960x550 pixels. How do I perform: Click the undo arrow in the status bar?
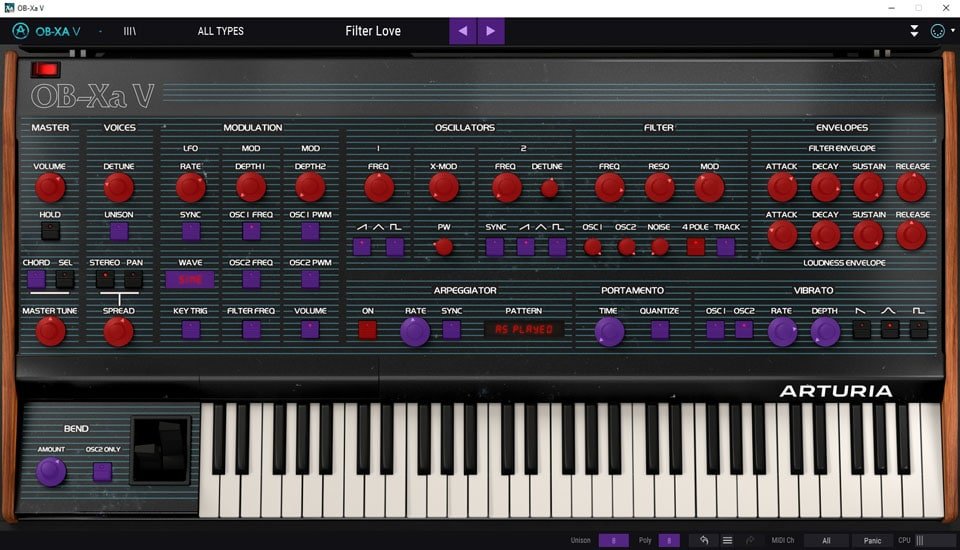point(704,540)
